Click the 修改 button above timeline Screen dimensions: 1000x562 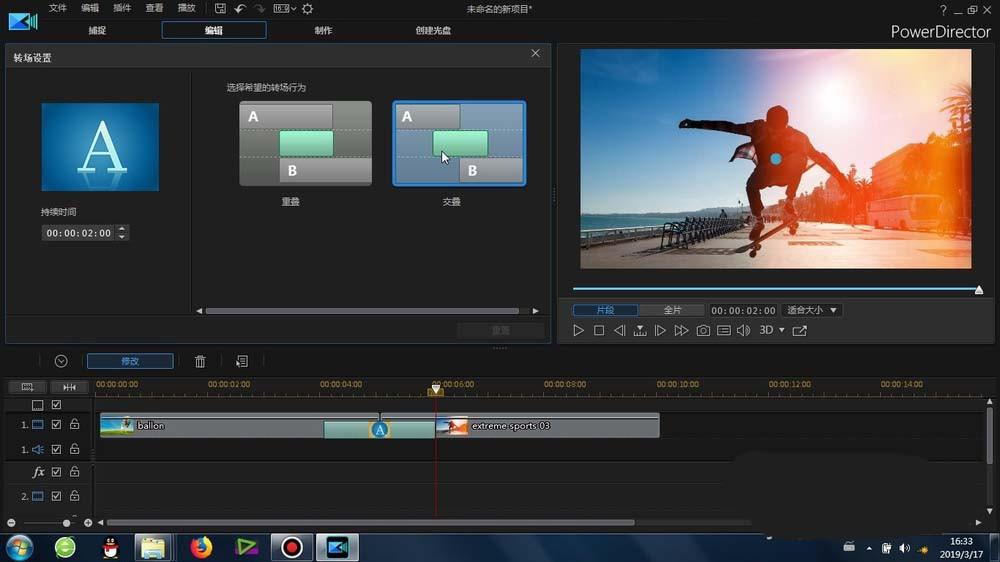pos(130,361)
